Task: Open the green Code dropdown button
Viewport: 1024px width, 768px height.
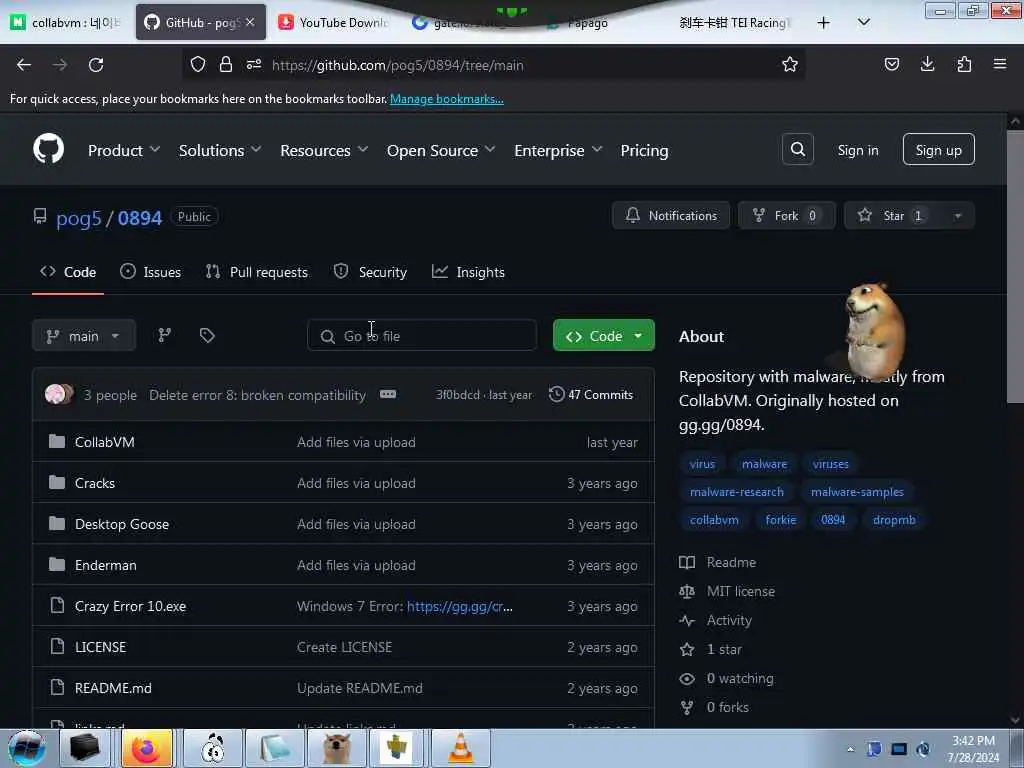Action: [x=603, y=336]
